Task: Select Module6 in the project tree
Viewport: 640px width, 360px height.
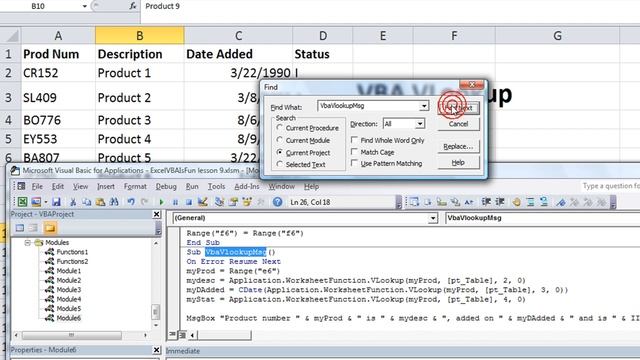Action: 69,318
